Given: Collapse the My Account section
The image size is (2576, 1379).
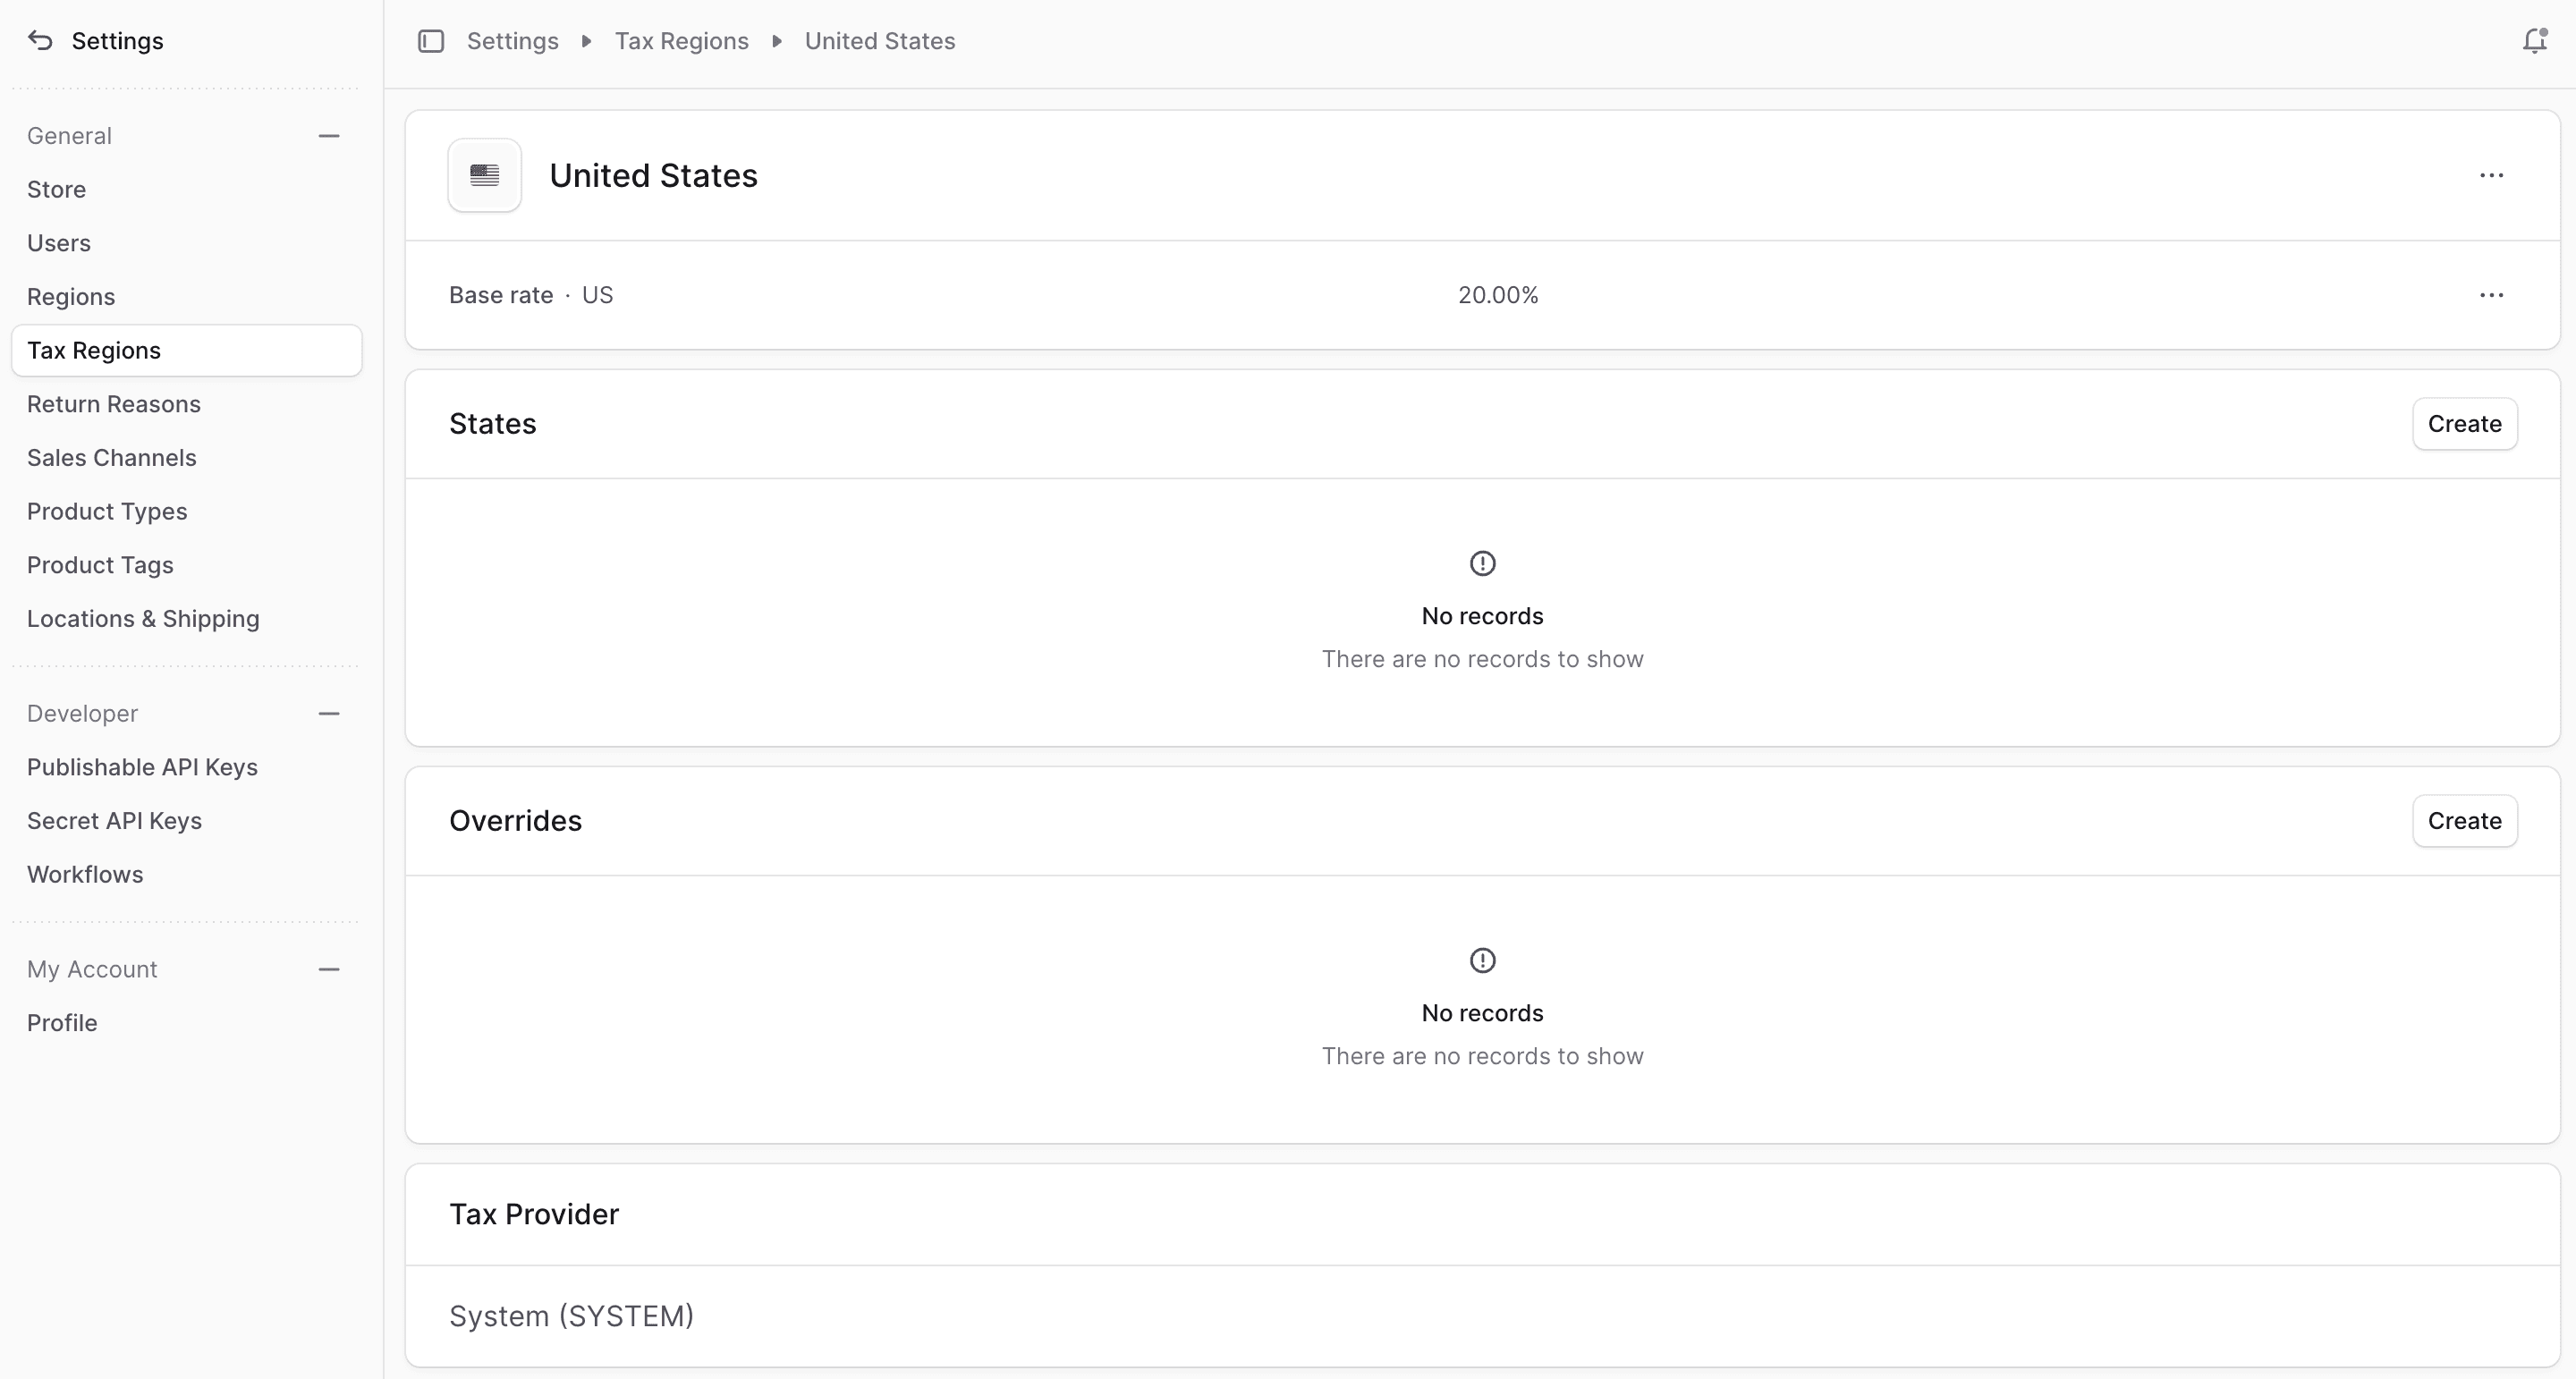Looking at the screenshot, I should 329,970.
